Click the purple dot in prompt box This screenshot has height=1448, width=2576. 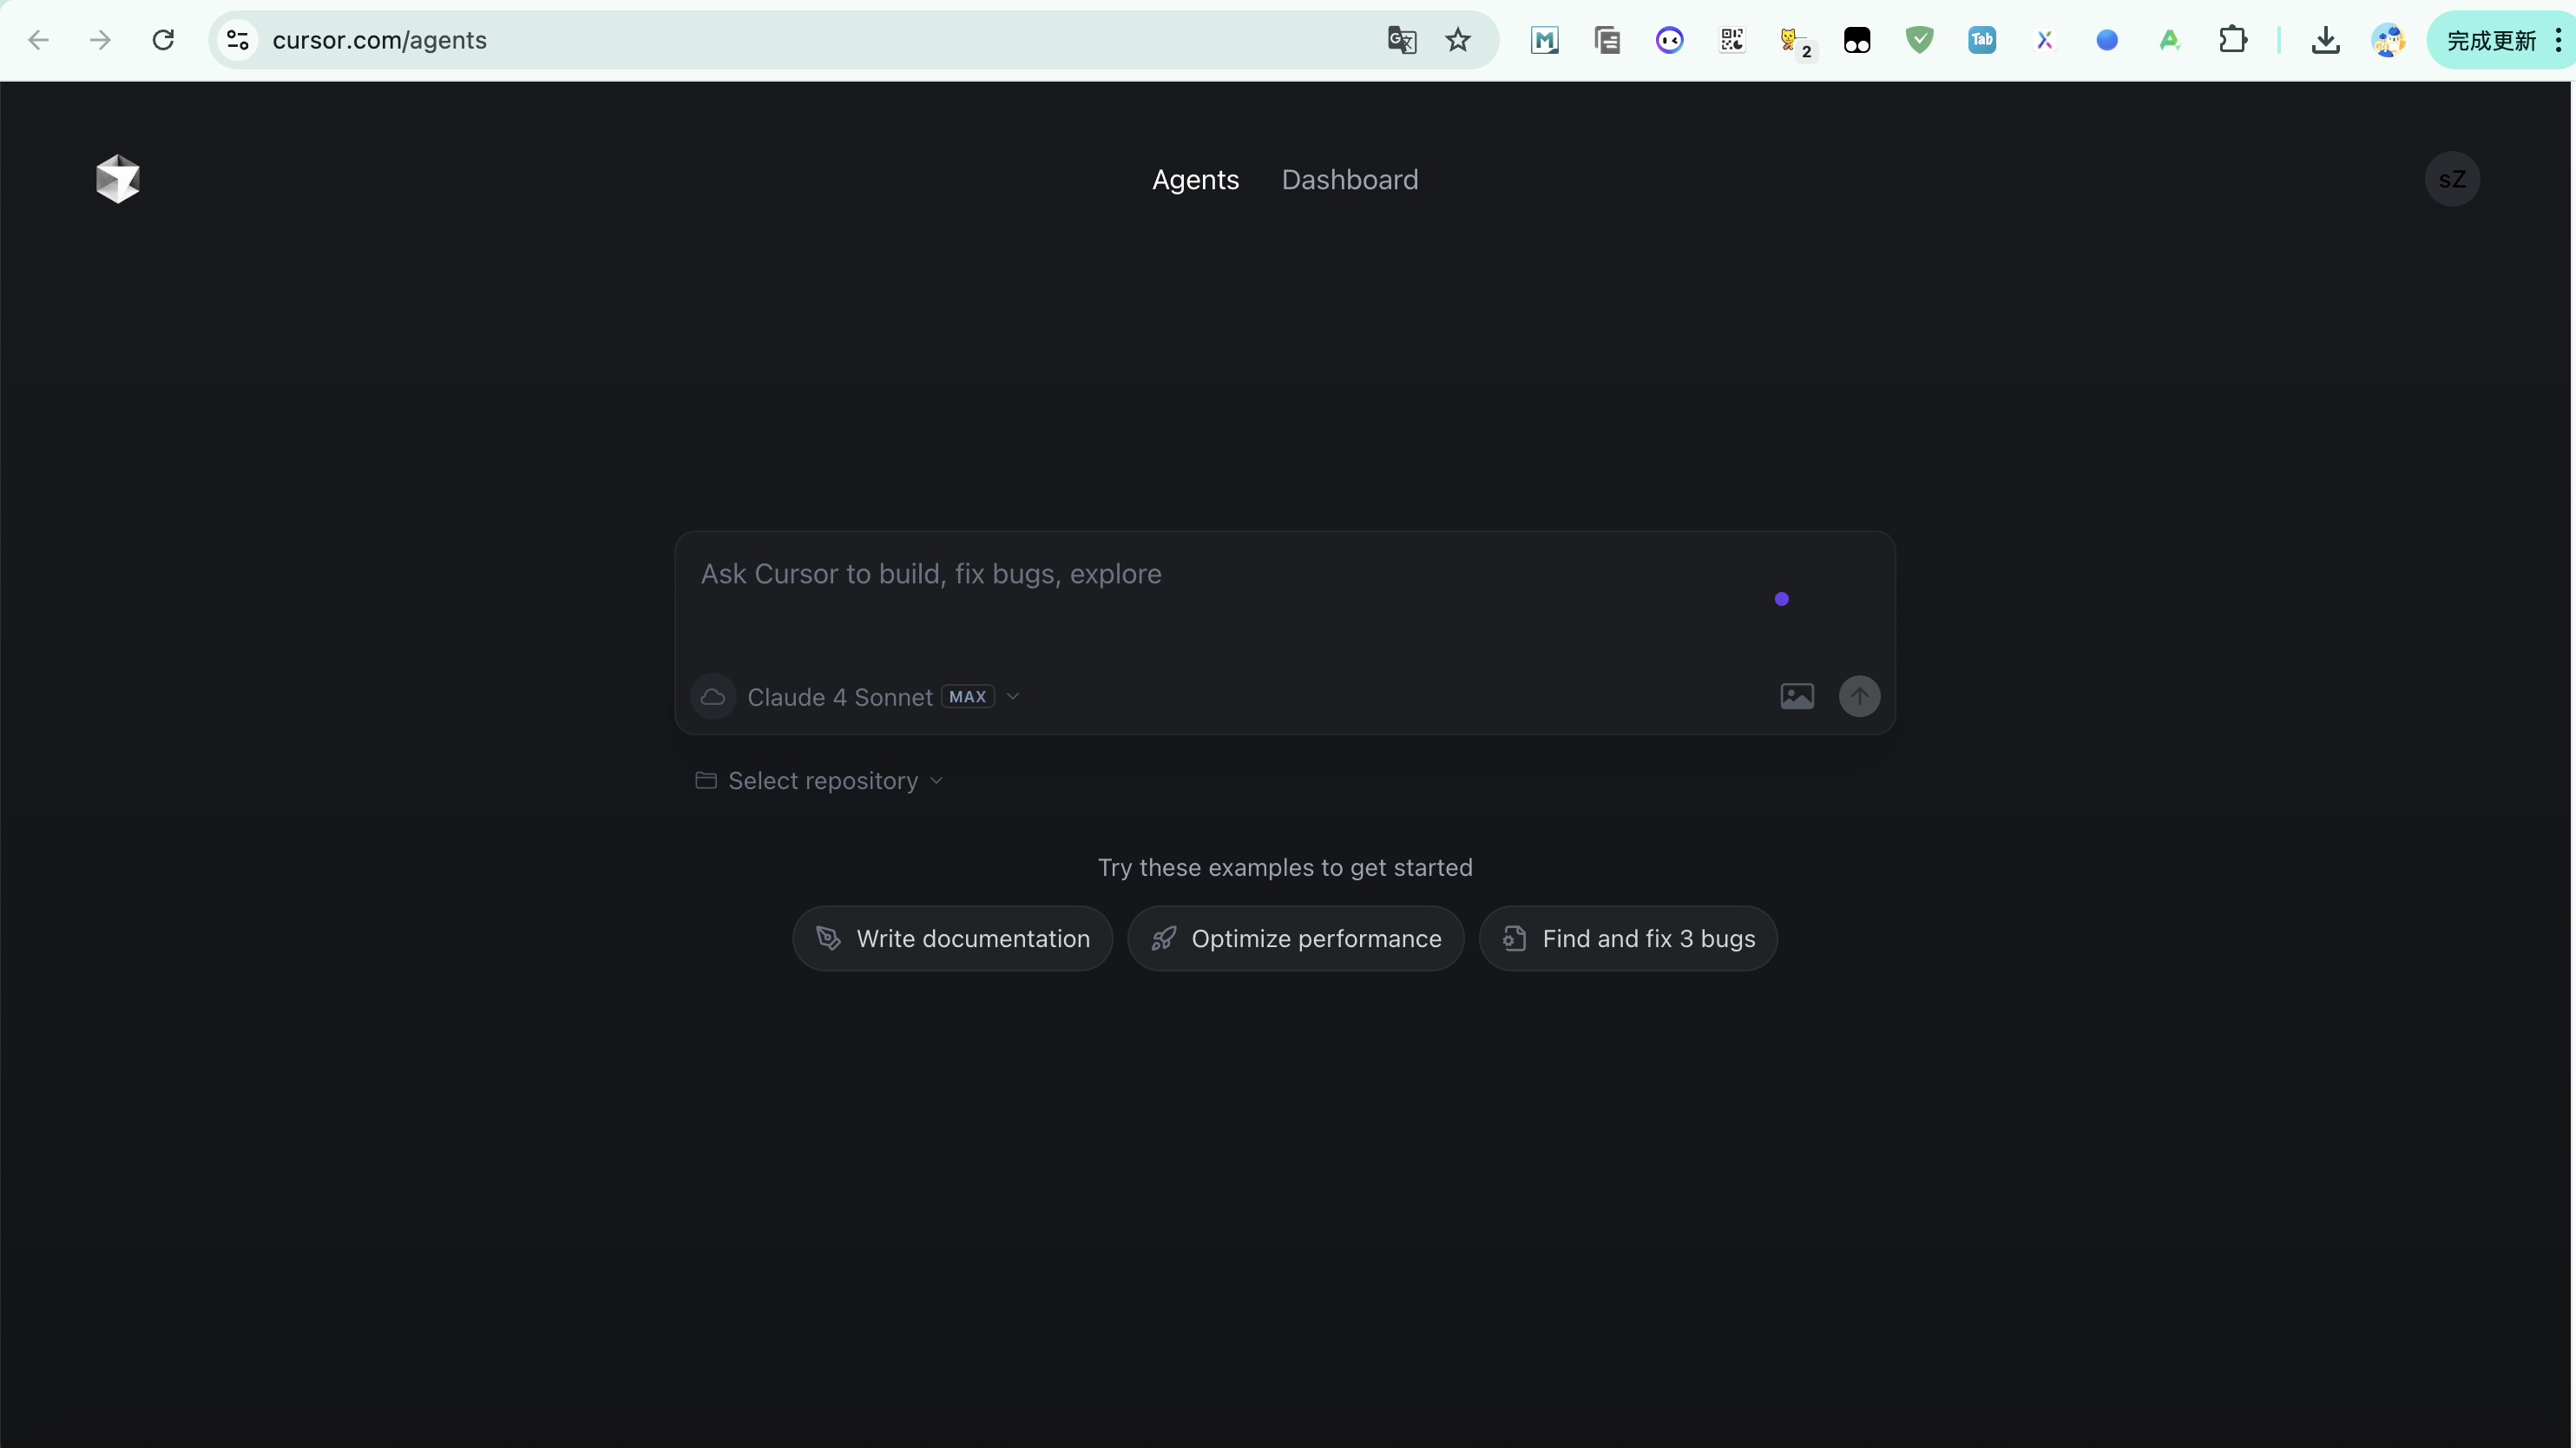[1781, 599]
